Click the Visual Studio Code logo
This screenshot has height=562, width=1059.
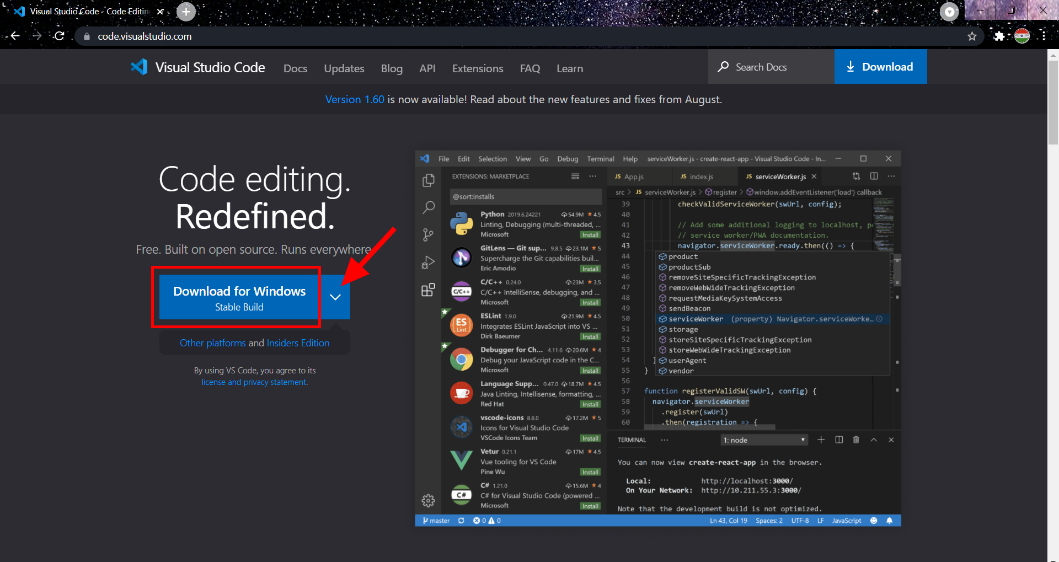(197, 68)
